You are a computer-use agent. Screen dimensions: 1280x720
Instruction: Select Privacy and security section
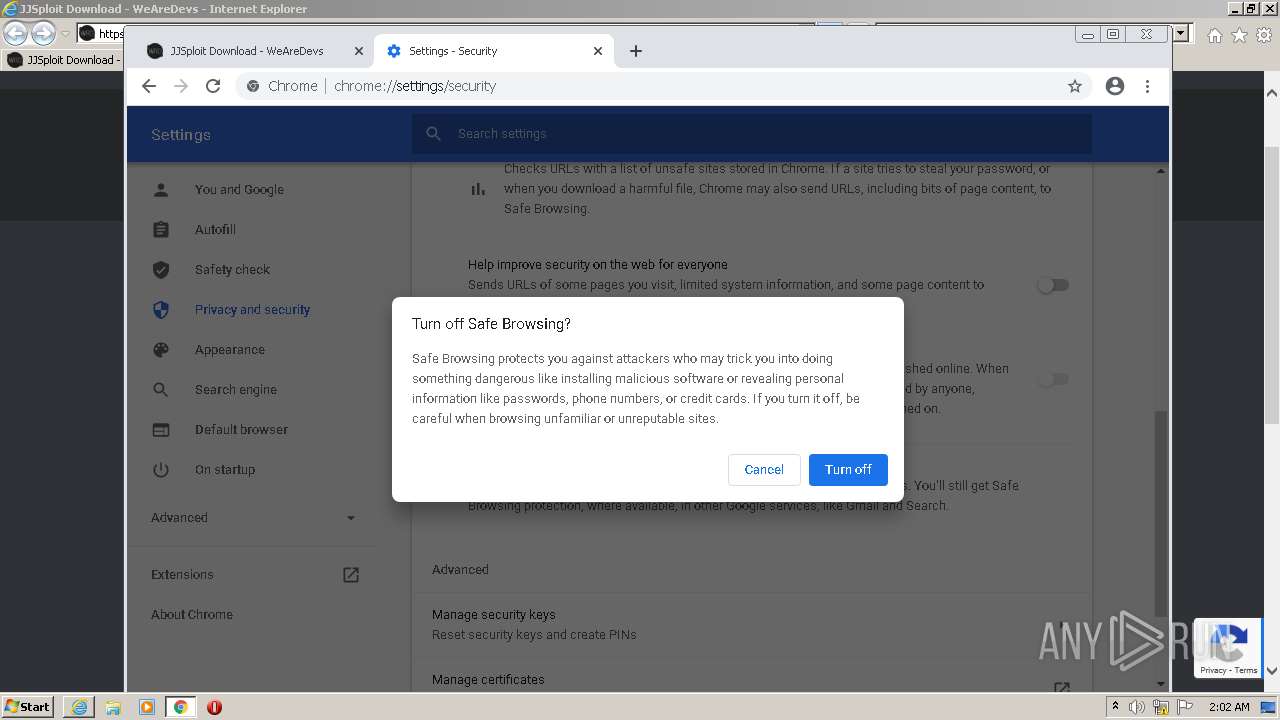(x=252, y=310)
